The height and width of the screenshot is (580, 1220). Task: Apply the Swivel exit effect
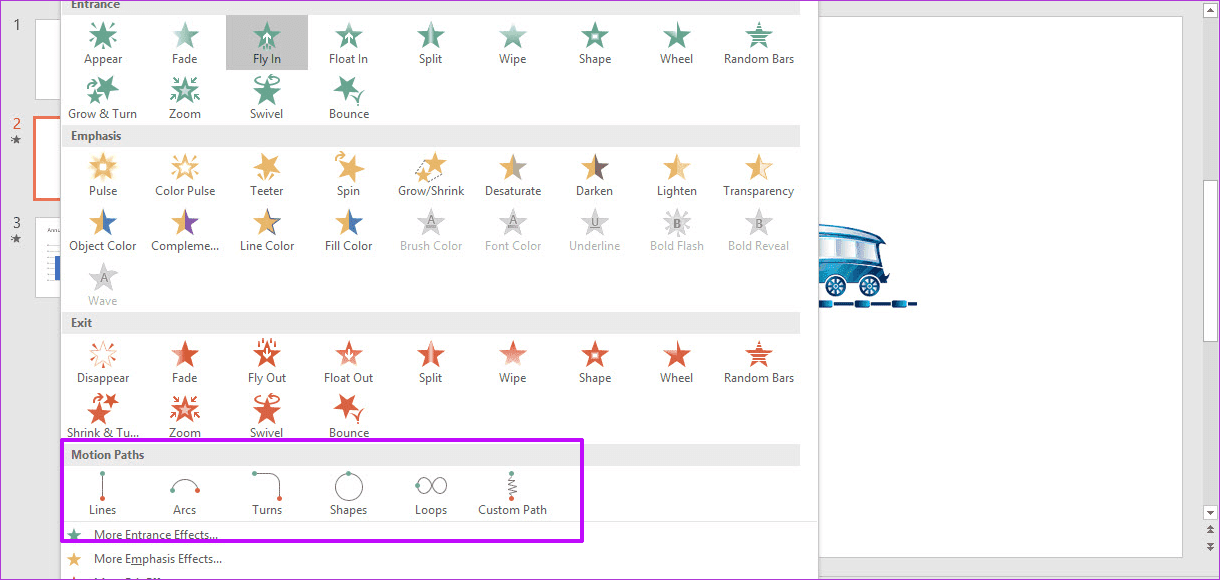point(267,416)
